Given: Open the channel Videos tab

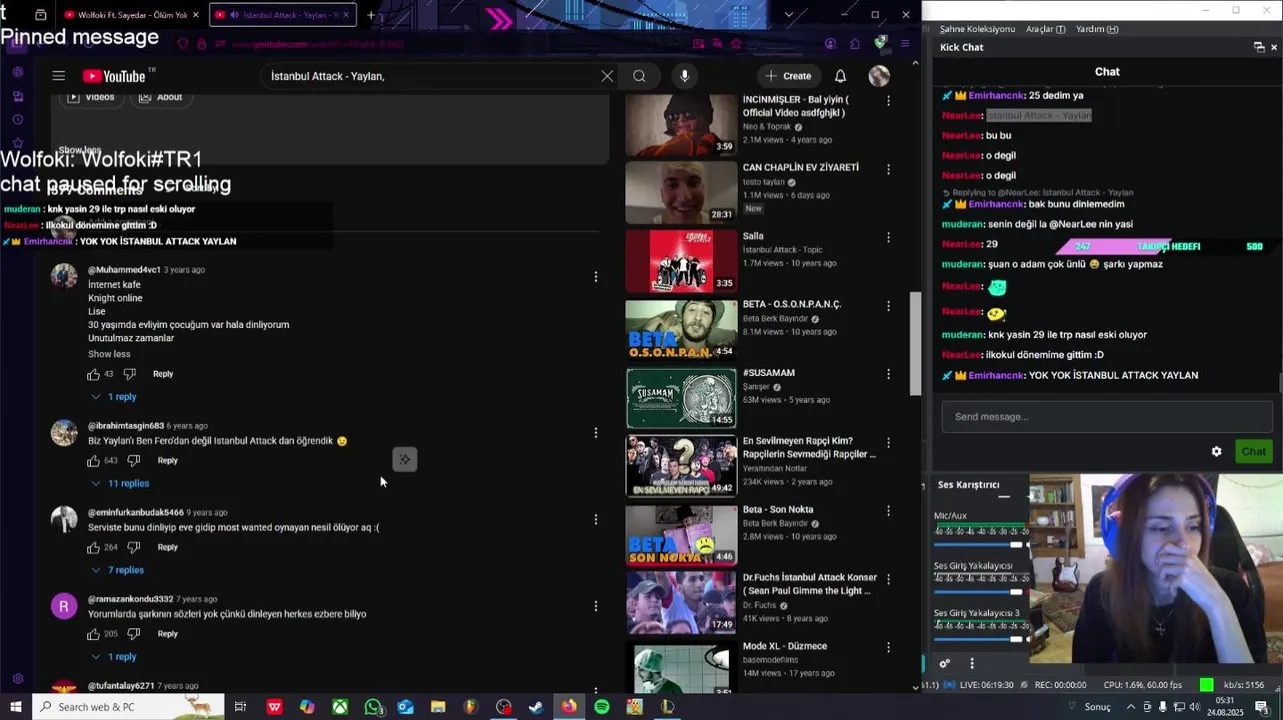Looking at the screenshot, I should [x=91, y=97].
